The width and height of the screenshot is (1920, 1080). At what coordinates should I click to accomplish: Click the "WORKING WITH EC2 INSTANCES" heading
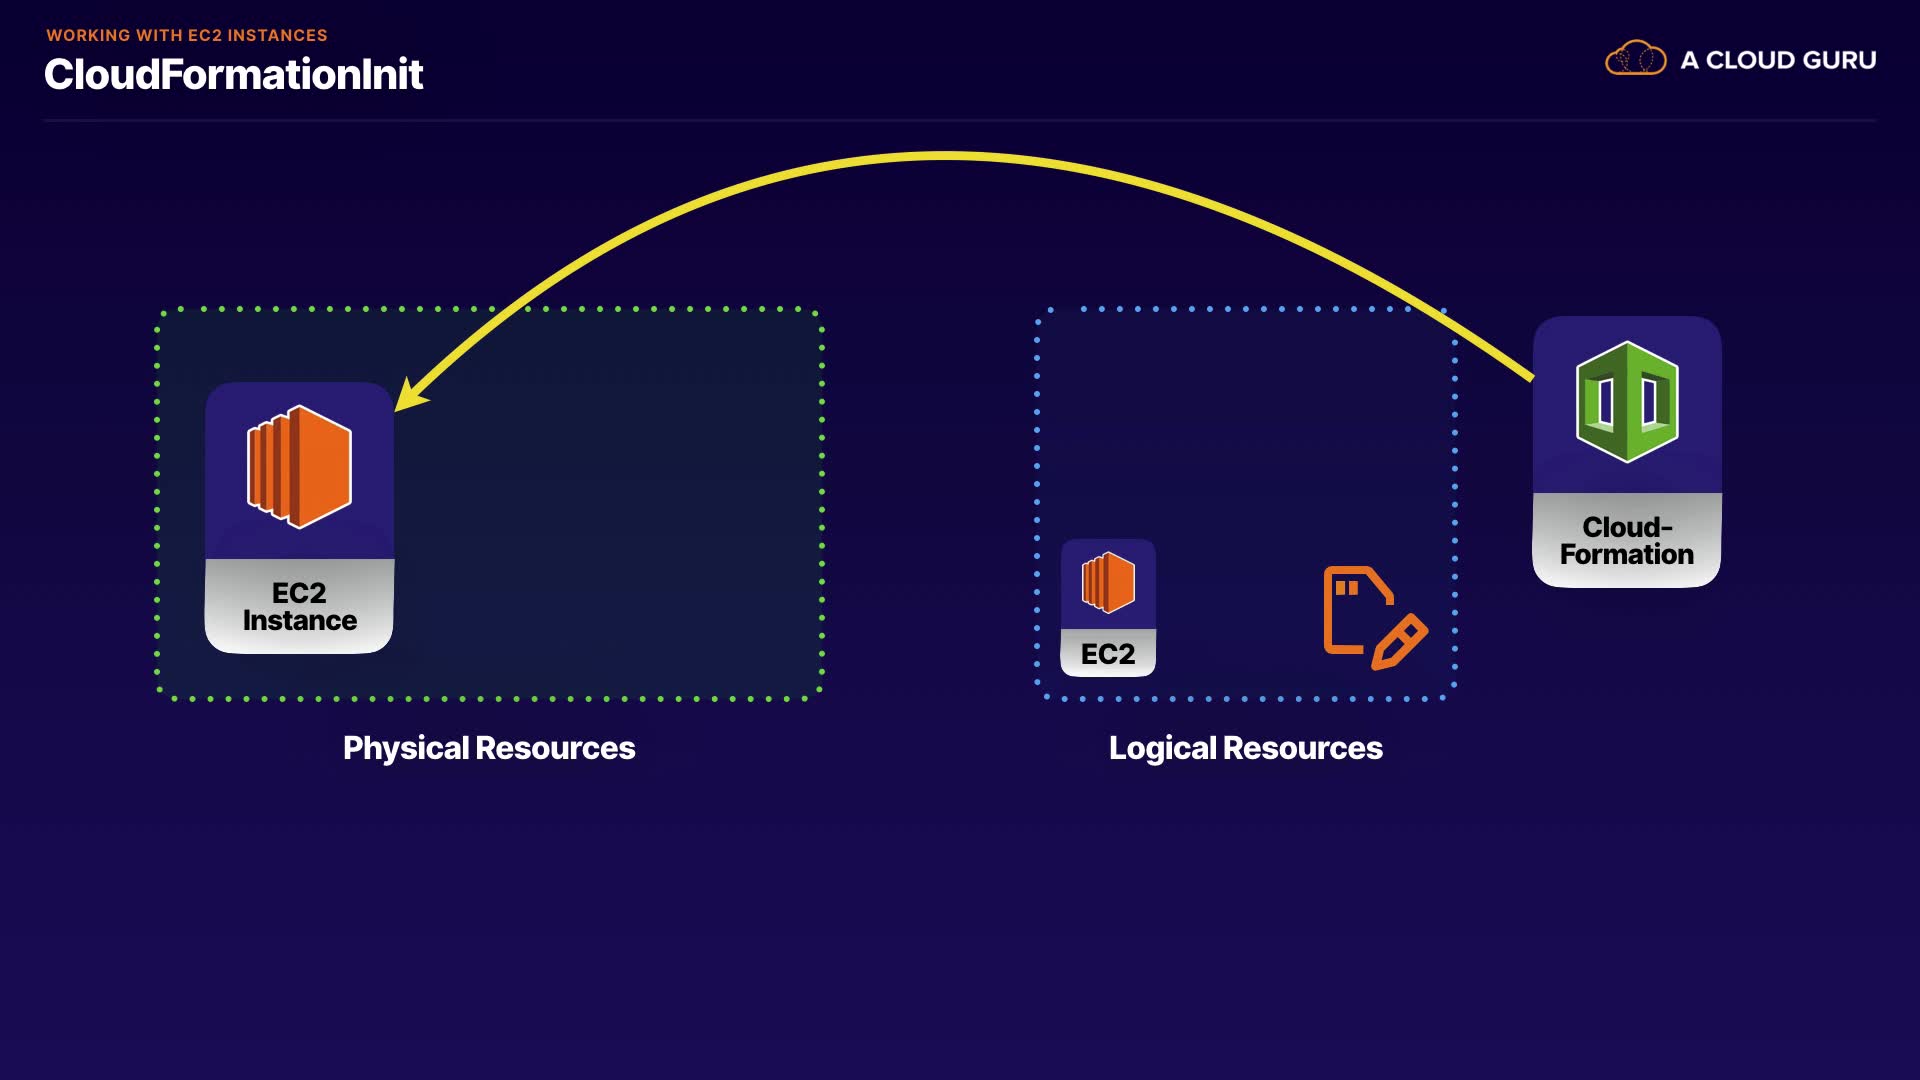point(187,35)
